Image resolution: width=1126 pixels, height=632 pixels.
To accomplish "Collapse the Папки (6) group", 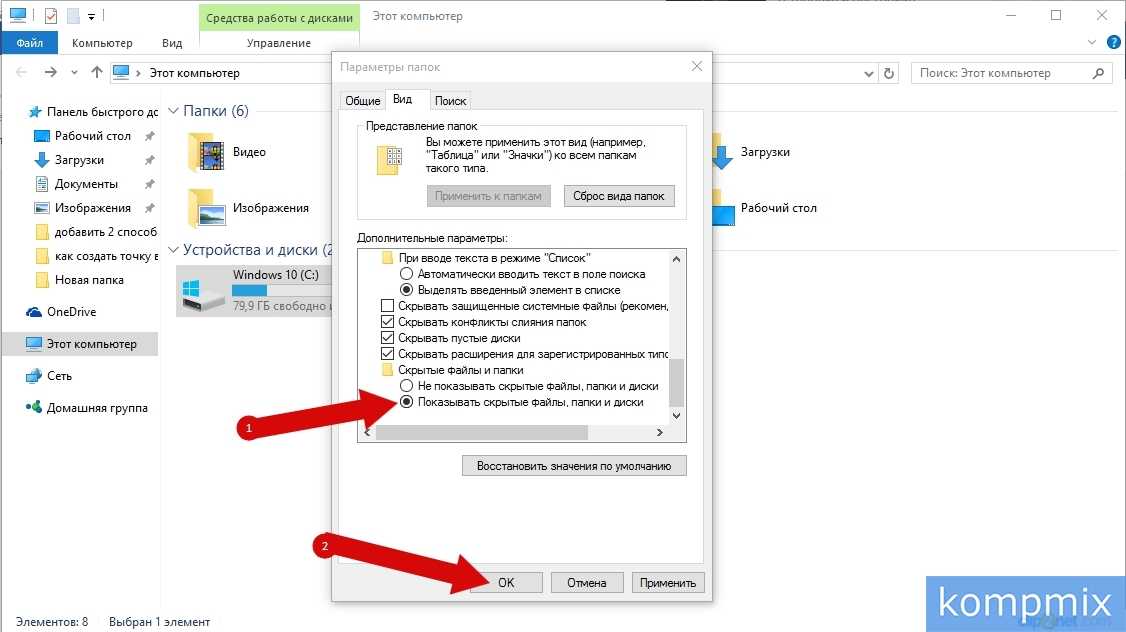I will click(x=173, y=111).
